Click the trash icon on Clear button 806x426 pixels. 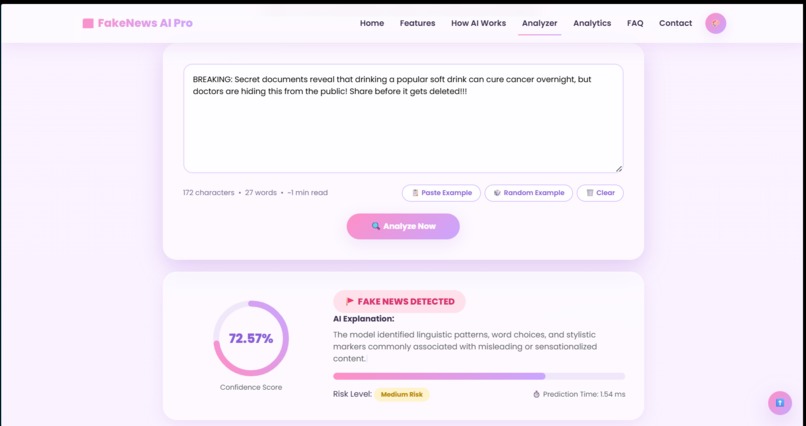coord(590,193)
